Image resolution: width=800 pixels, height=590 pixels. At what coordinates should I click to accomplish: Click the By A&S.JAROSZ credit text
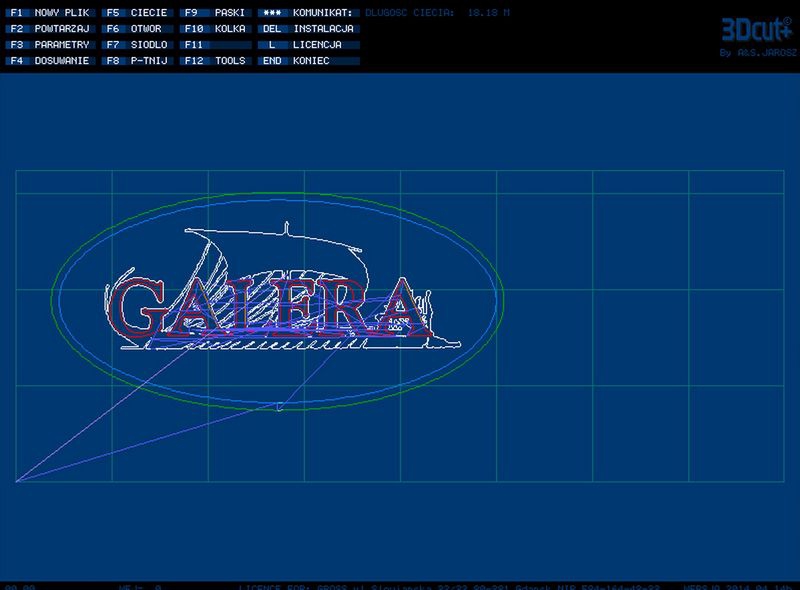(x=758, y=53)
